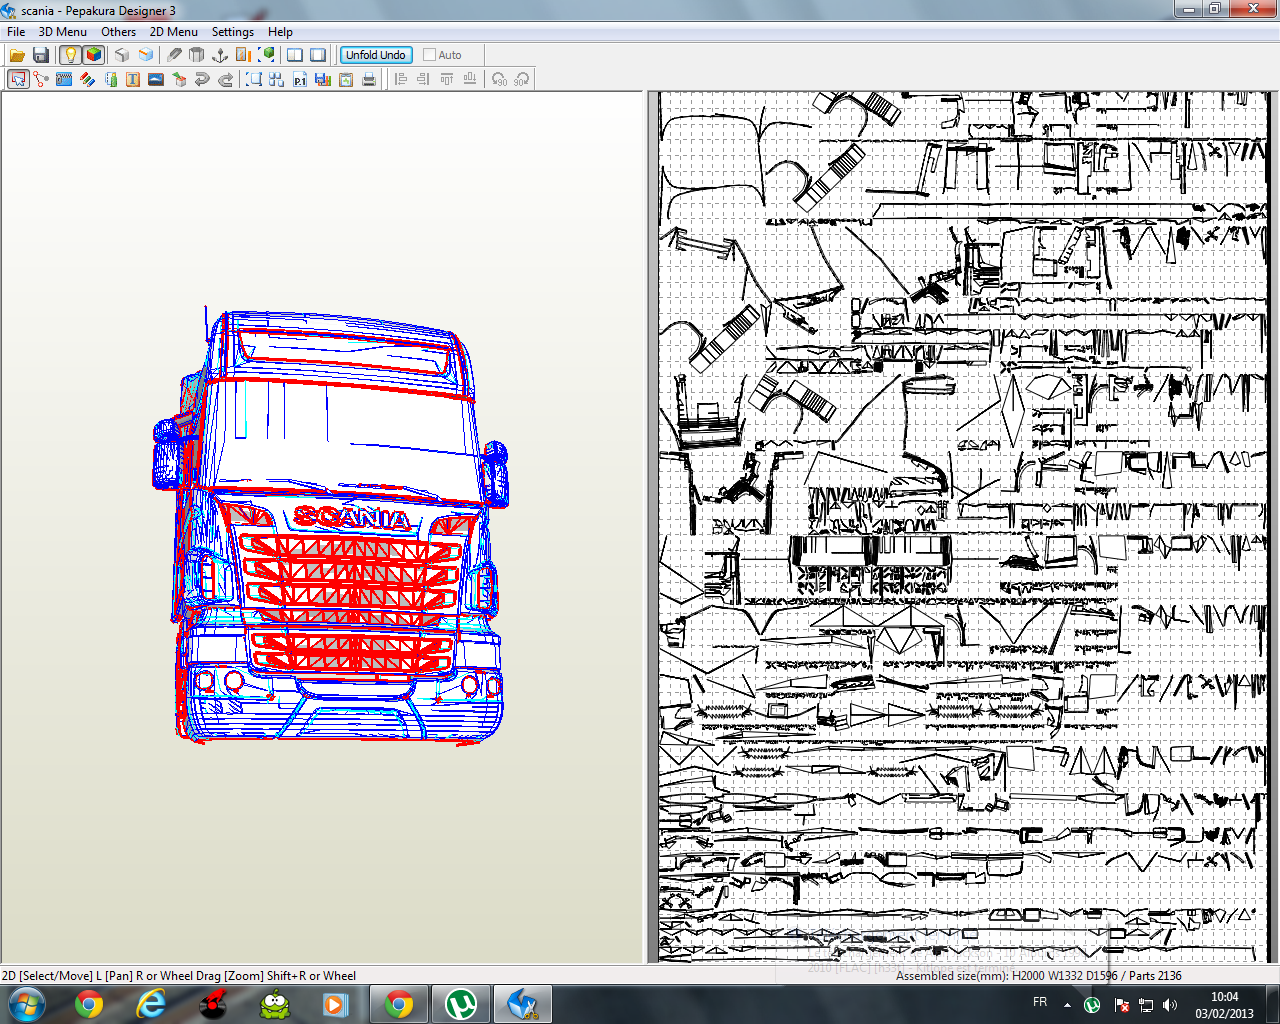
Task: Open the Others menu
Action: (x=118, y=31)
